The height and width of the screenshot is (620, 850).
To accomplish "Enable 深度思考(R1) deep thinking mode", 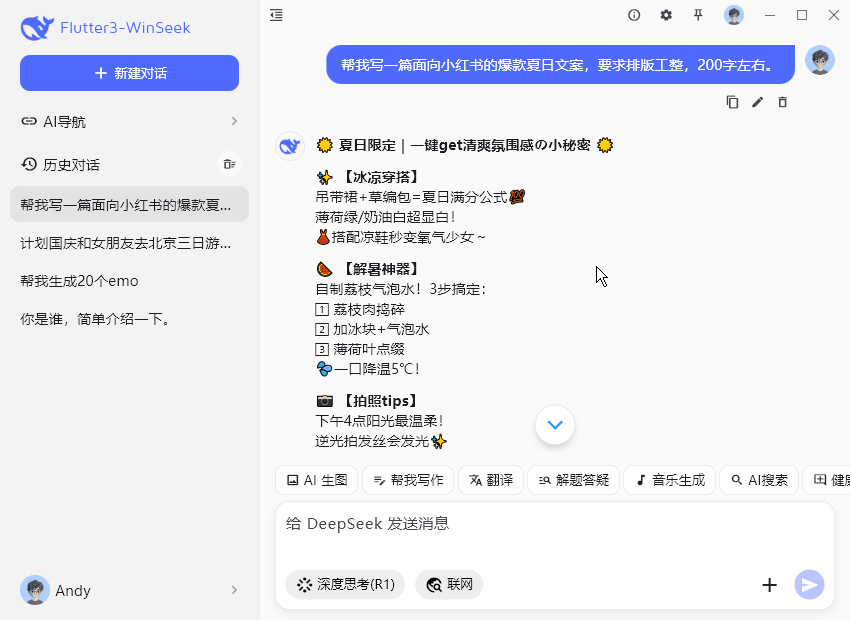I will tap(344, 585).
